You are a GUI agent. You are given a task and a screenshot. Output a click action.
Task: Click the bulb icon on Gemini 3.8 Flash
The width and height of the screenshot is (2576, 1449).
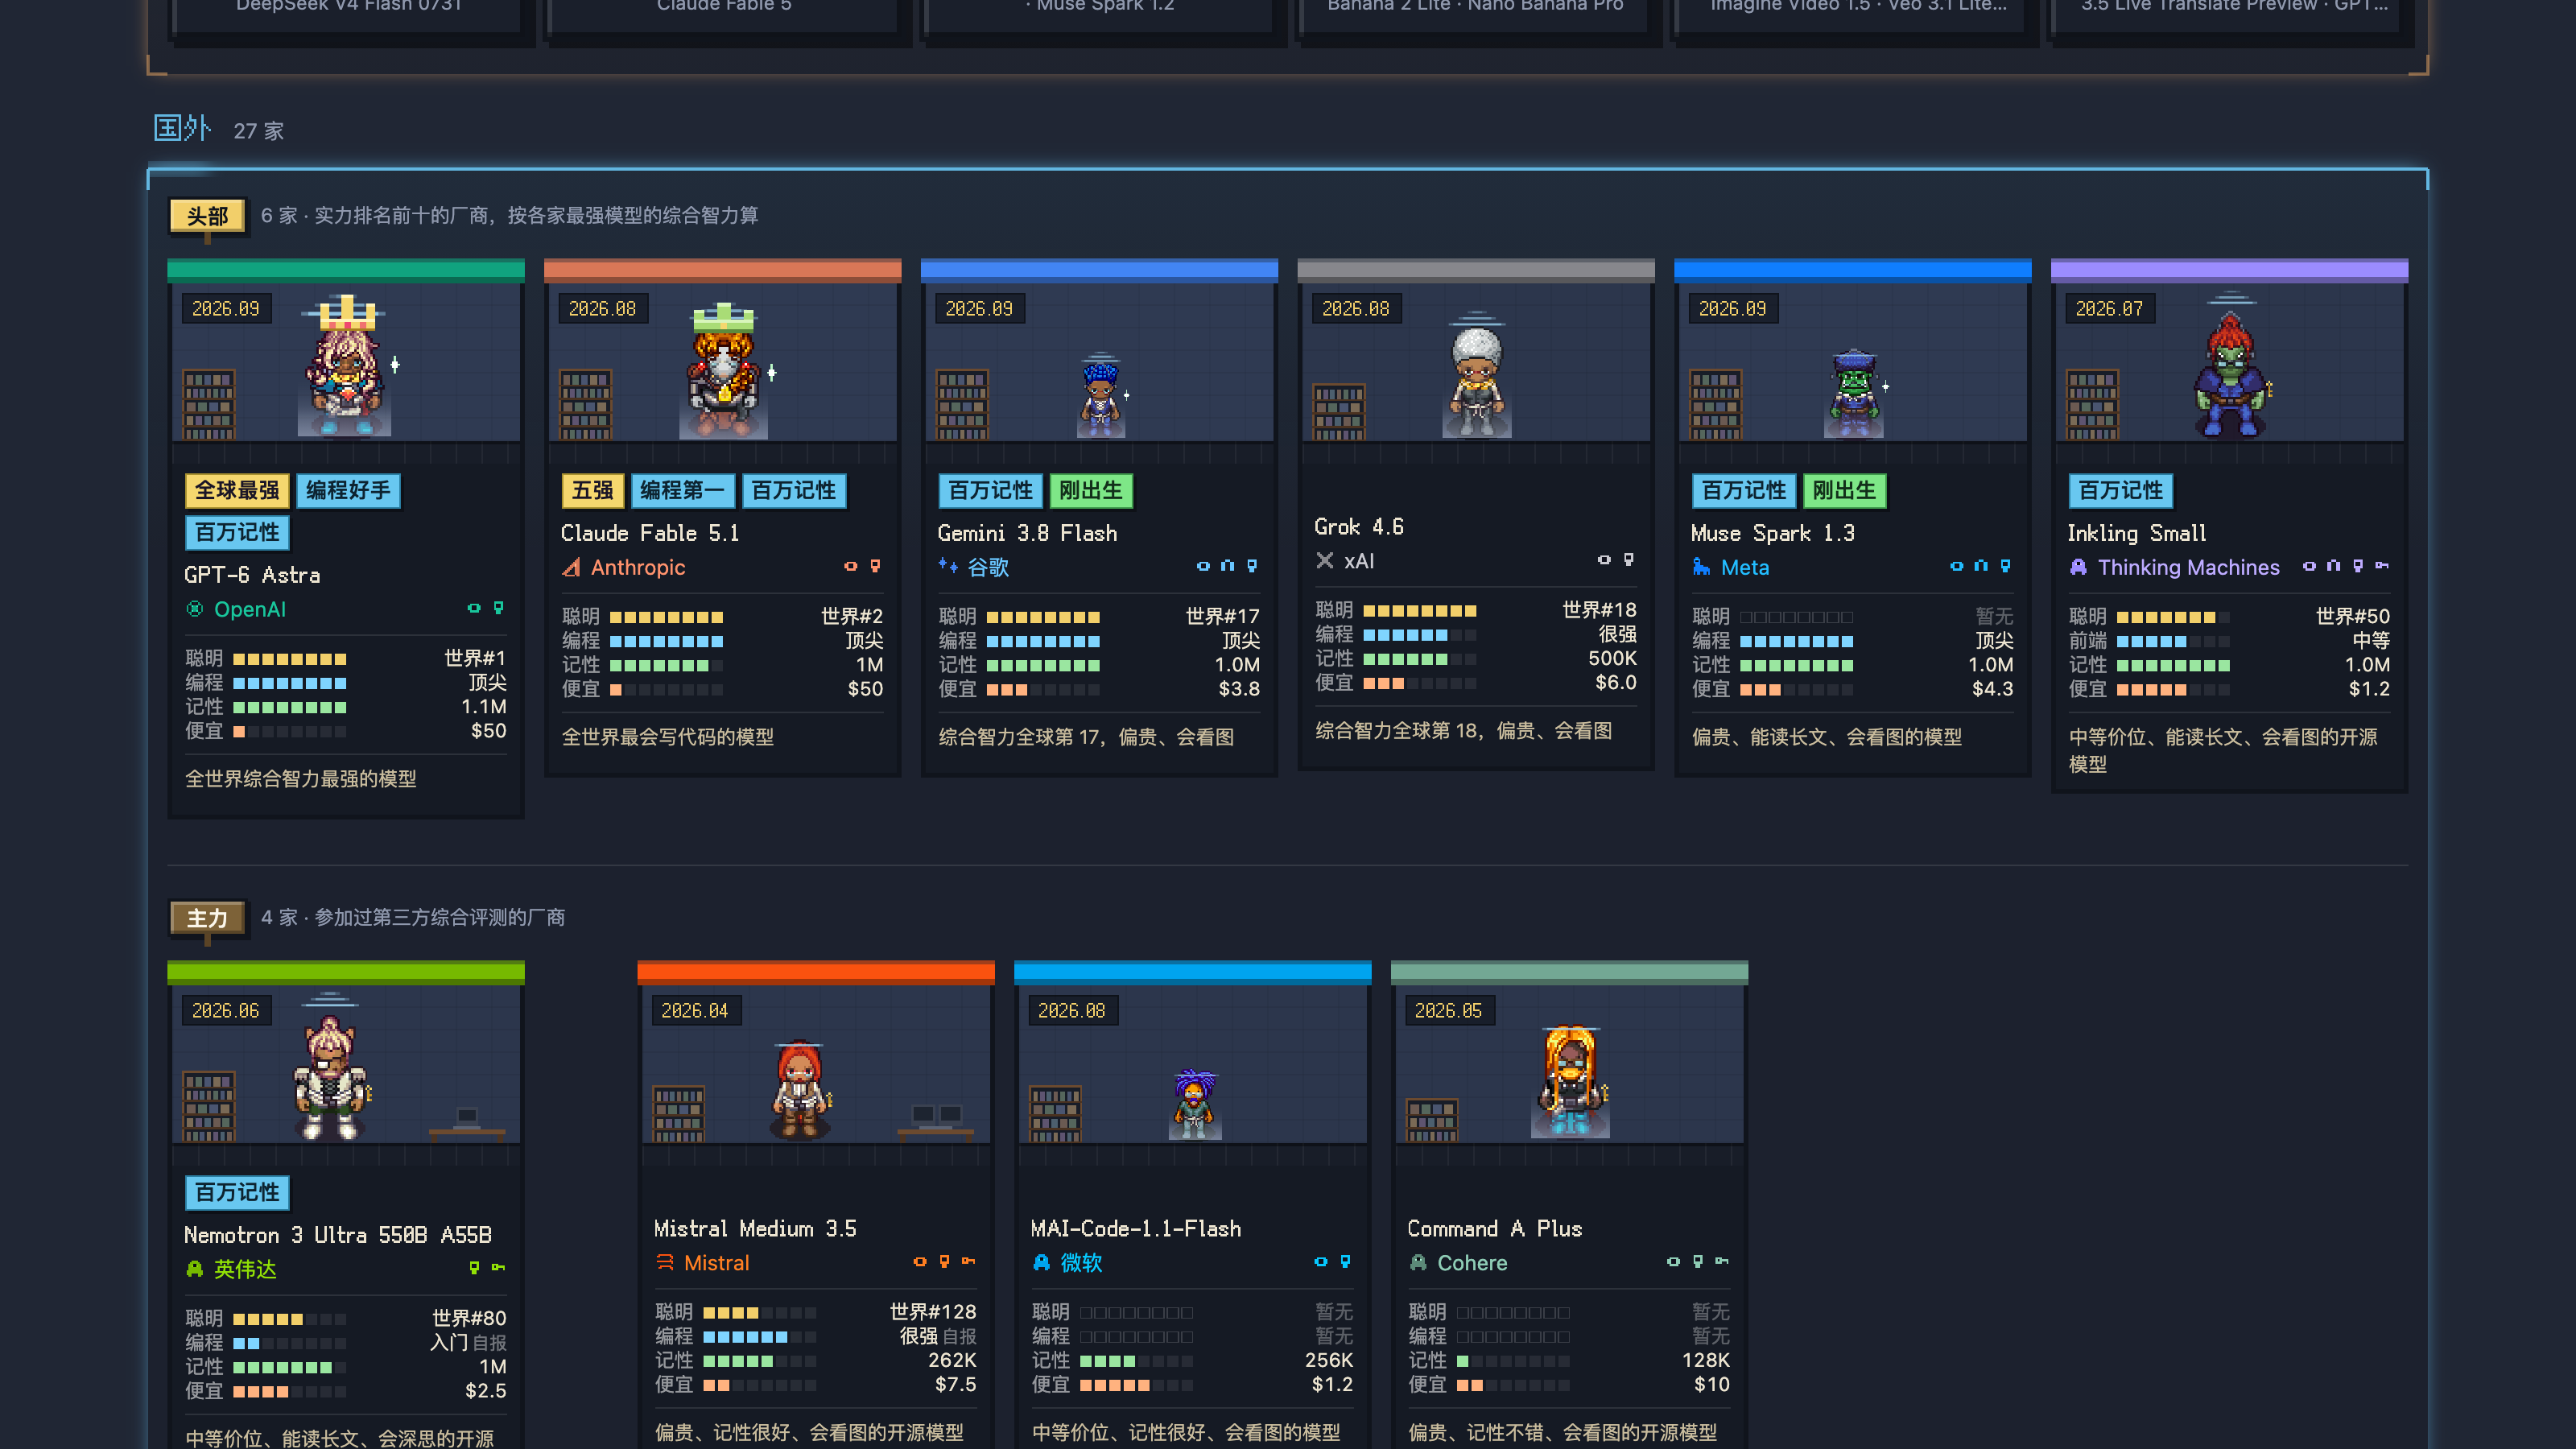(1252, 566)
